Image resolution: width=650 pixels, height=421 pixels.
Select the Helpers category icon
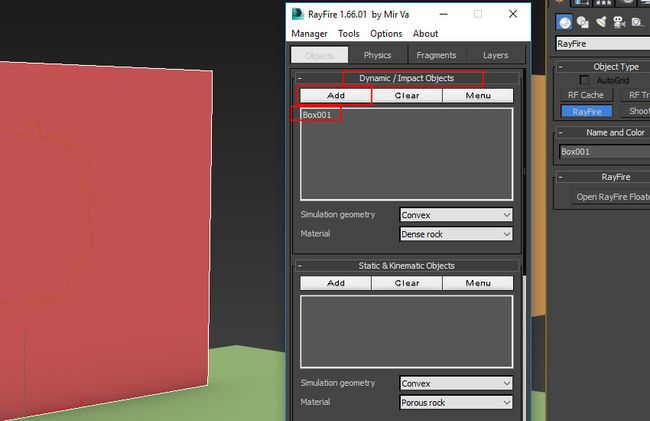click(x=637, y=22)
